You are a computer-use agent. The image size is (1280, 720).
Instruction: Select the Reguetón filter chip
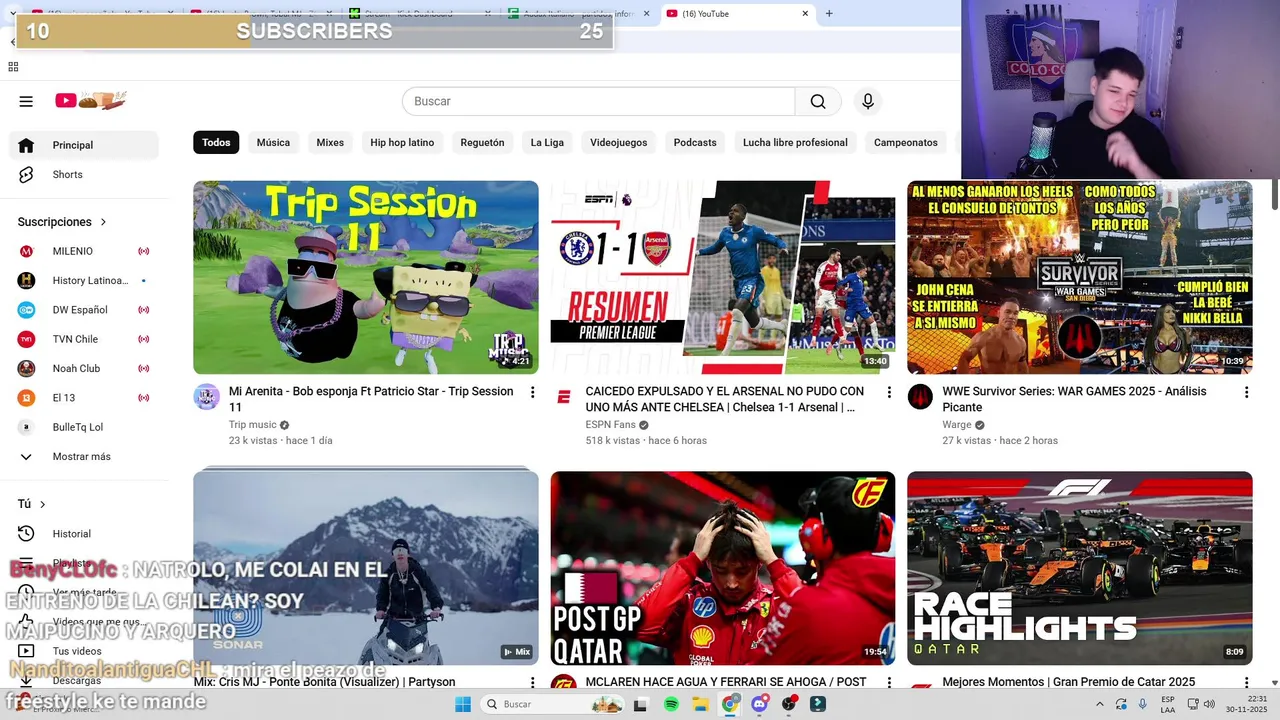click(482, 142)
